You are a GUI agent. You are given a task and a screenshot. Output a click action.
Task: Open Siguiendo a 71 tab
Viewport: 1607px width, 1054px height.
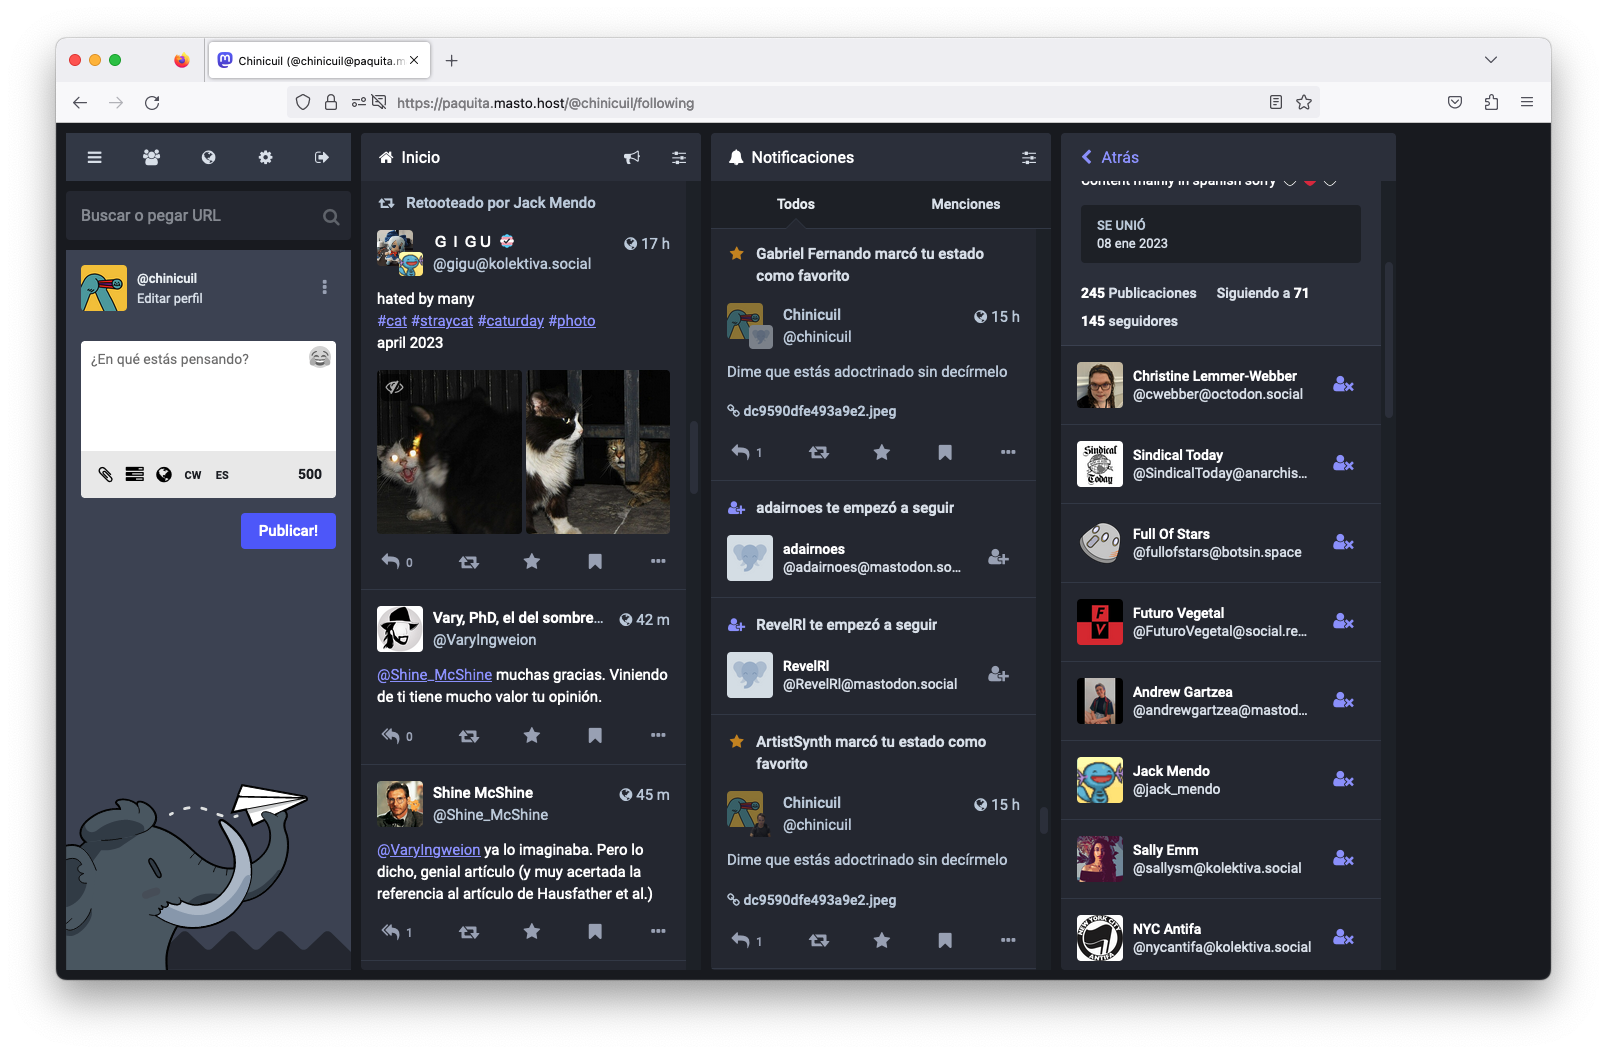coord(1262,293)
